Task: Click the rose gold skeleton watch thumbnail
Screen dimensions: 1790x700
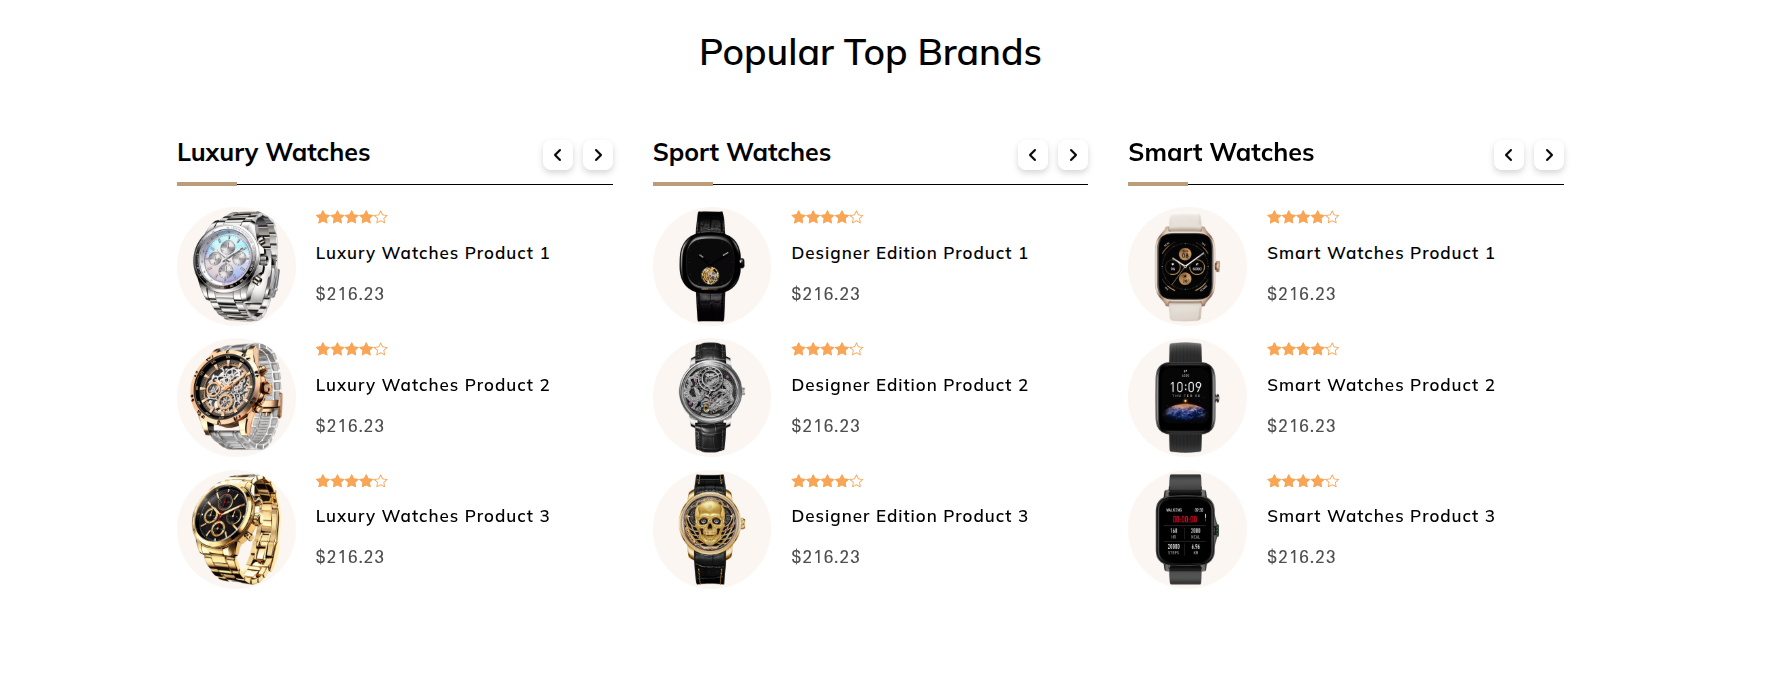Action: [236, 397]
